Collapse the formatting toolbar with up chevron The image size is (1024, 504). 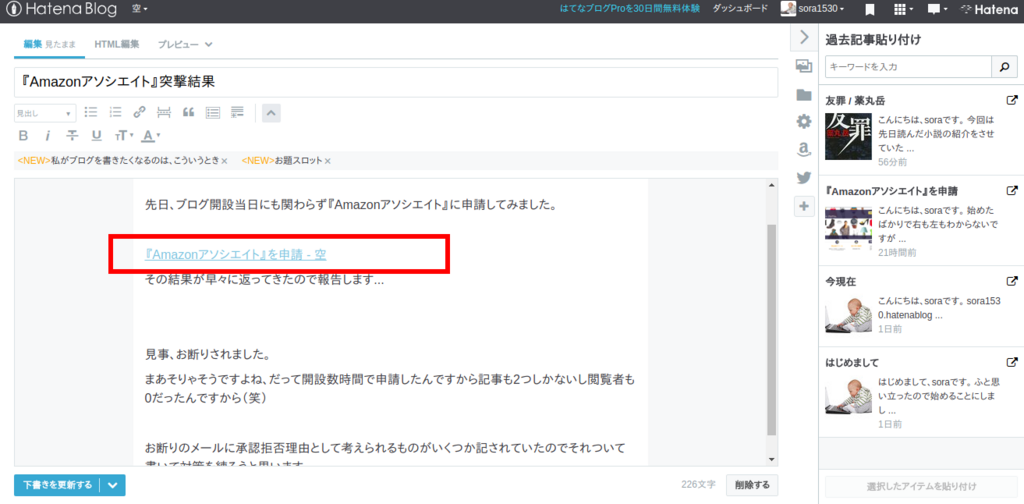(x=272, y=112)
